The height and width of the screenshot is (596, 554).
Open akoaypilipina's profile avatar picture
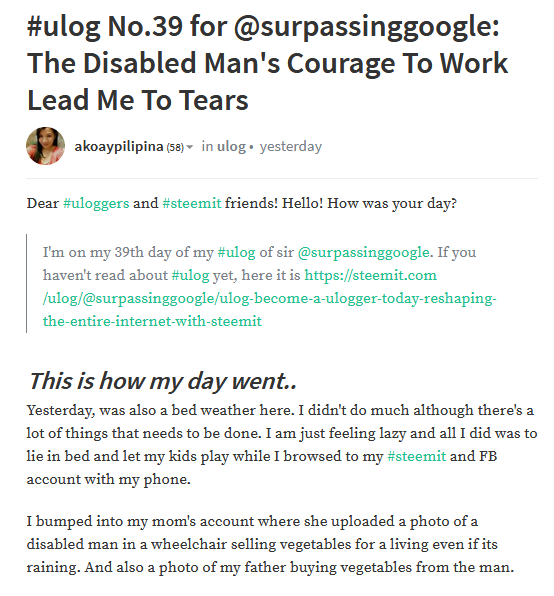[45, 146]
